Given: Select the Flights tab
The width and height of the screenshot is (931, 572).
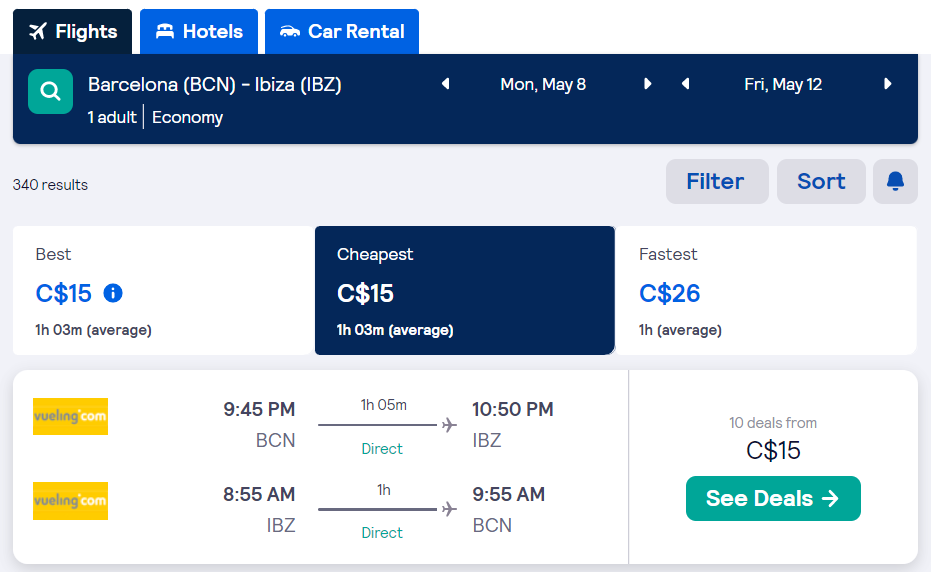Looking at the screenshot, I should pyautogui.click(x=72, y=31).
